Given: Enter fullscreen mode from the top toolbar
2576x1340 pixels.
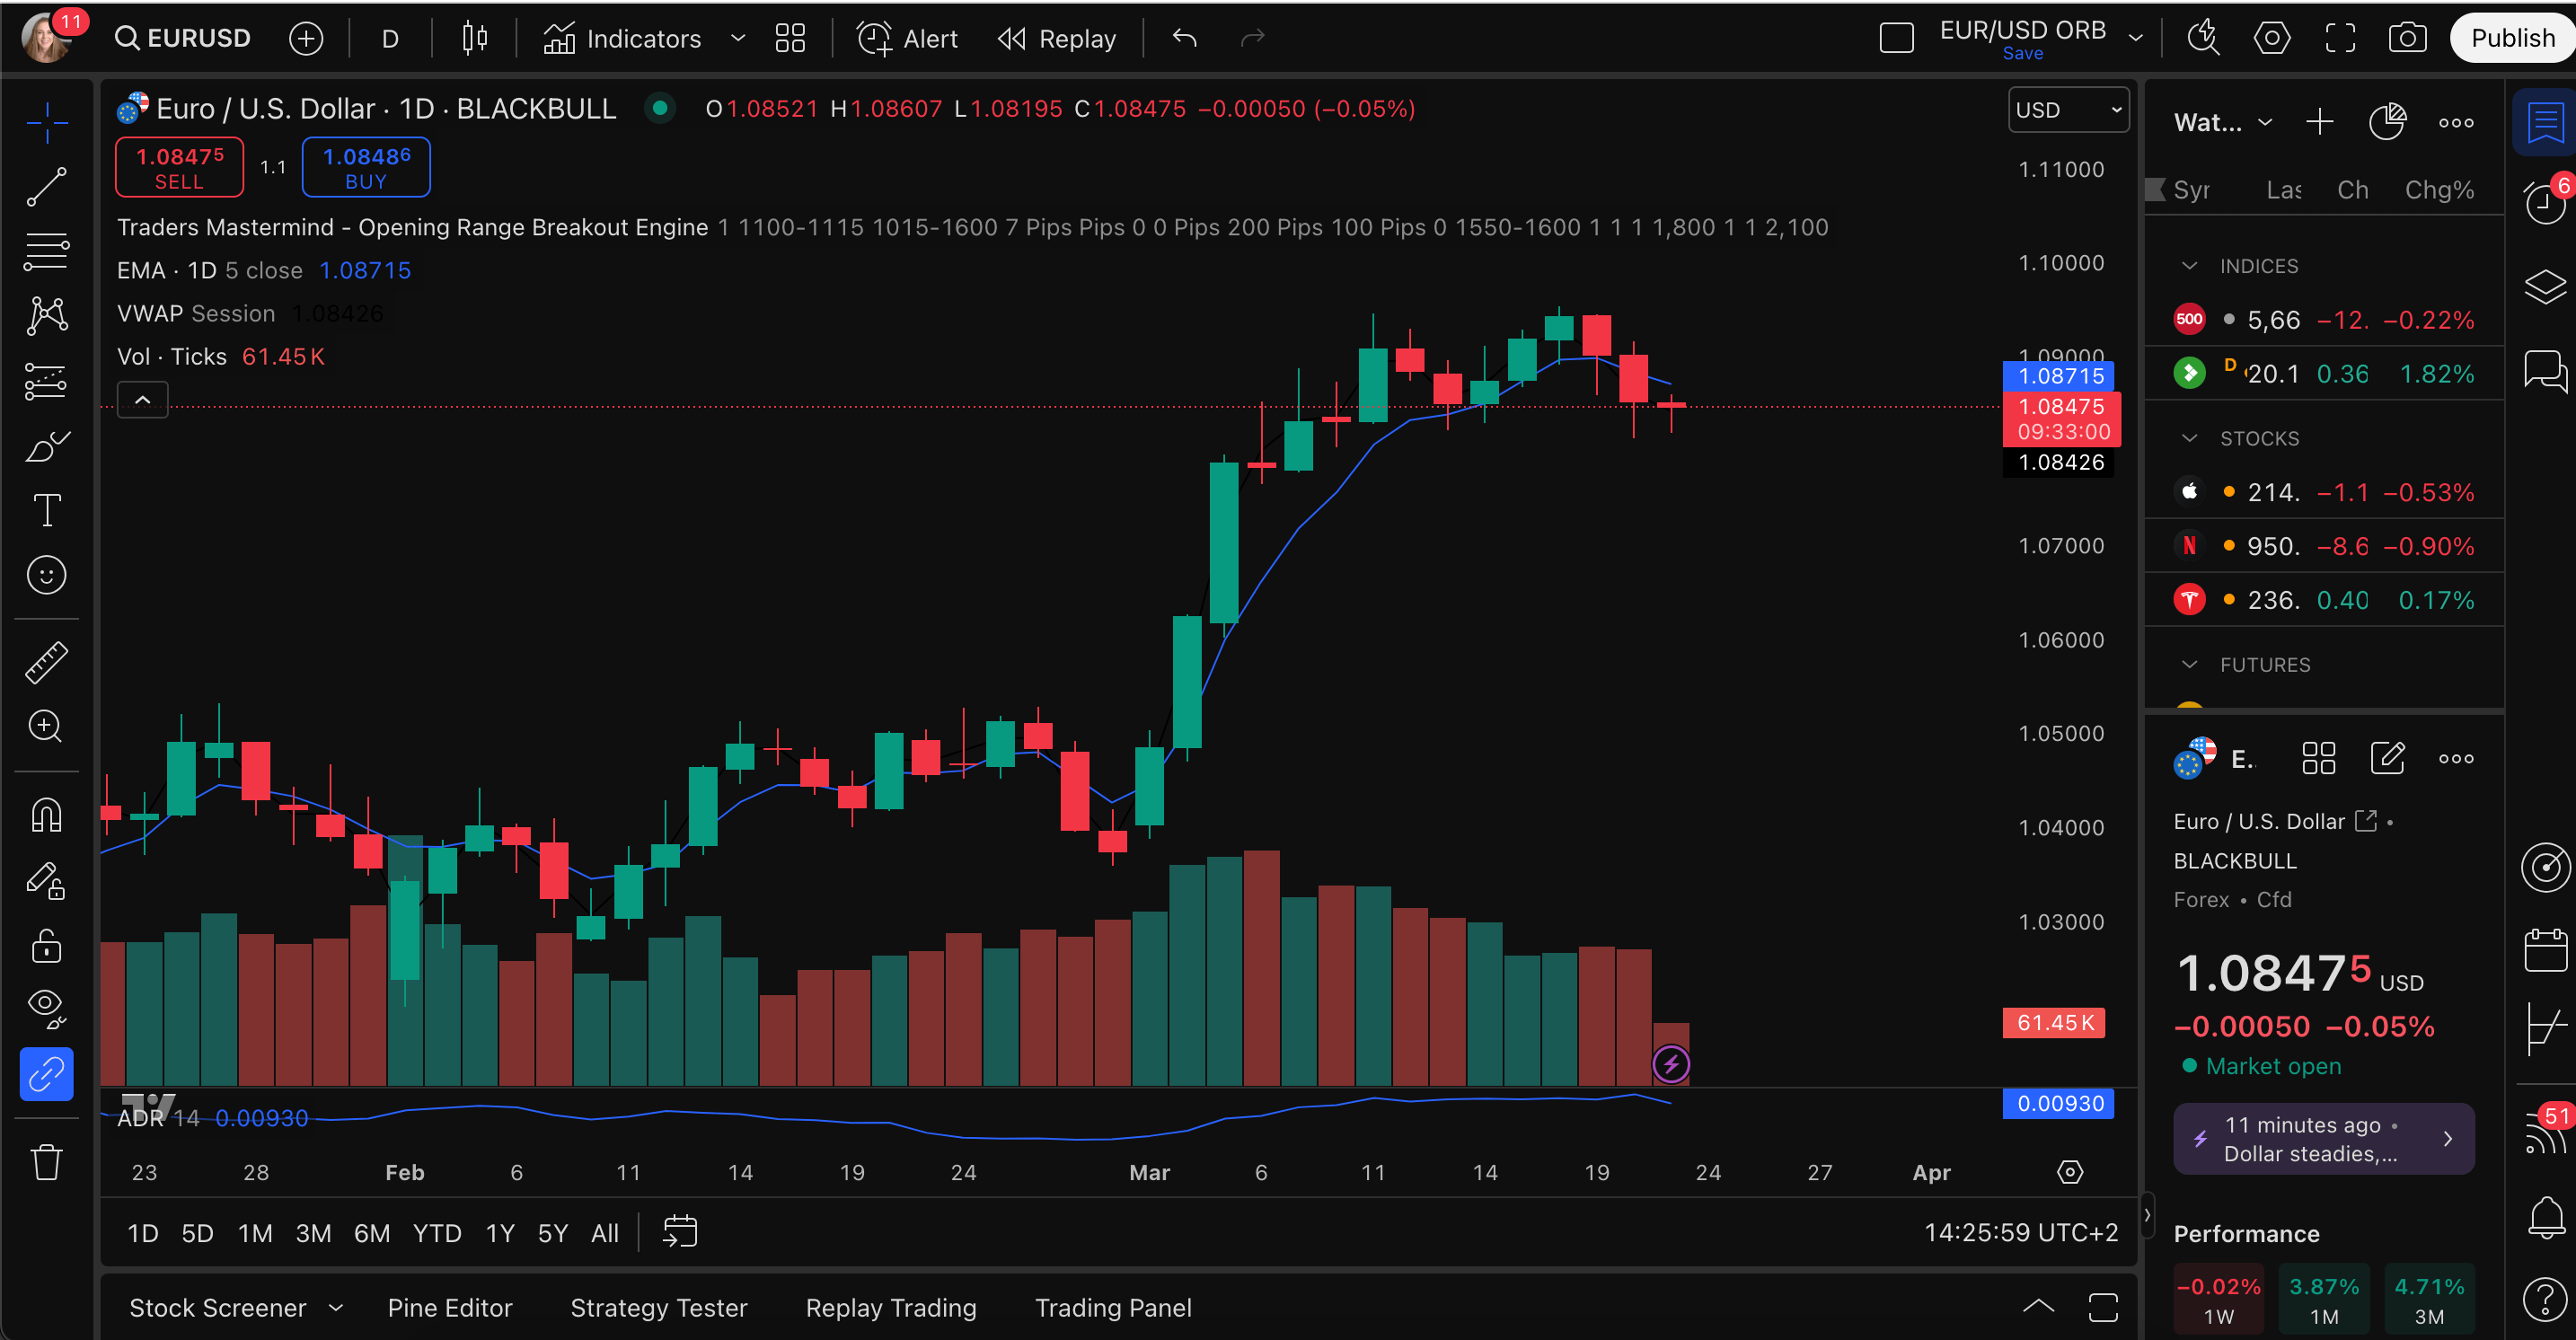Looking at the screenshot, I should 2340,37.
